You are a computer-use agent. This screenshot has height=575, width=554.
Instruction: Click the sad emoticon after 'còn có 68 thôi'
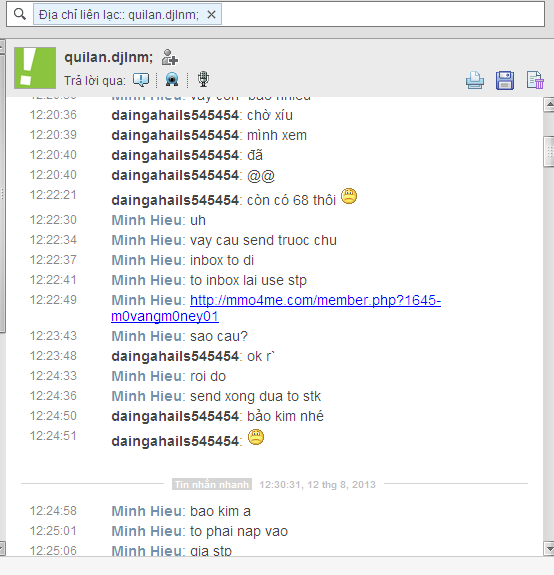coord(349,196)
